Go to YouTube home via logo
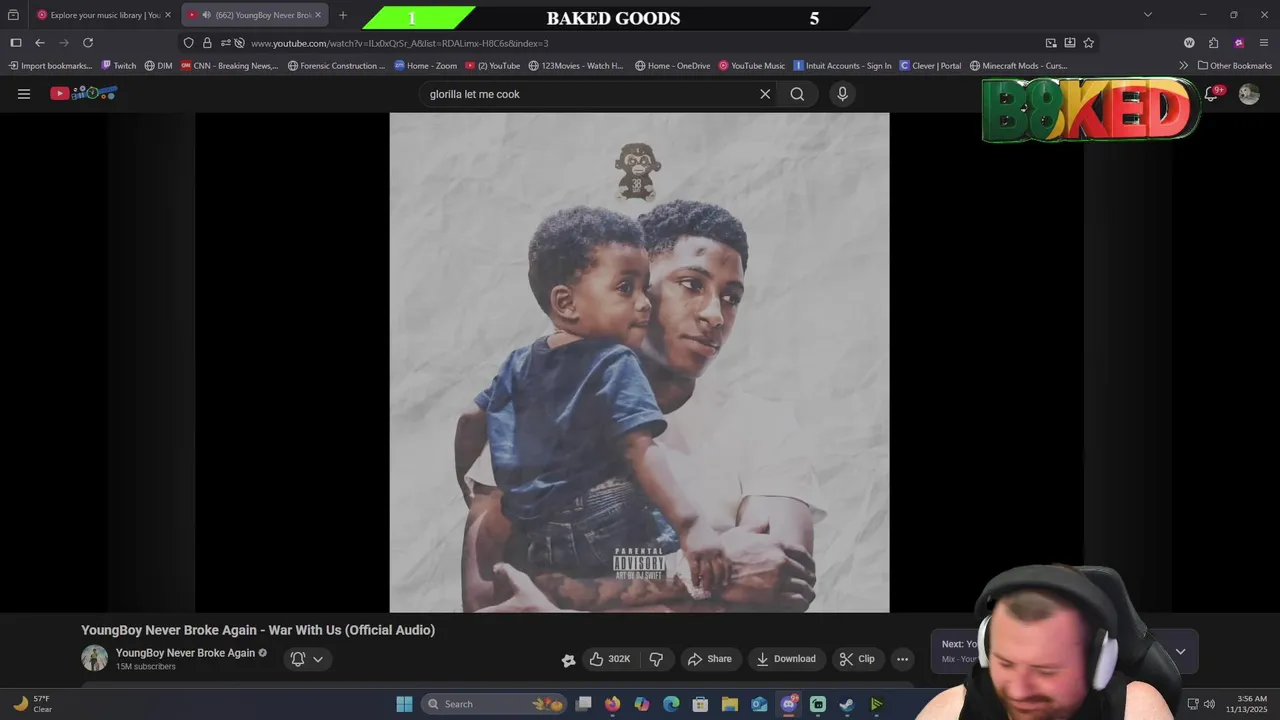This screenshot has height=720, width=1280. (84, 93)
